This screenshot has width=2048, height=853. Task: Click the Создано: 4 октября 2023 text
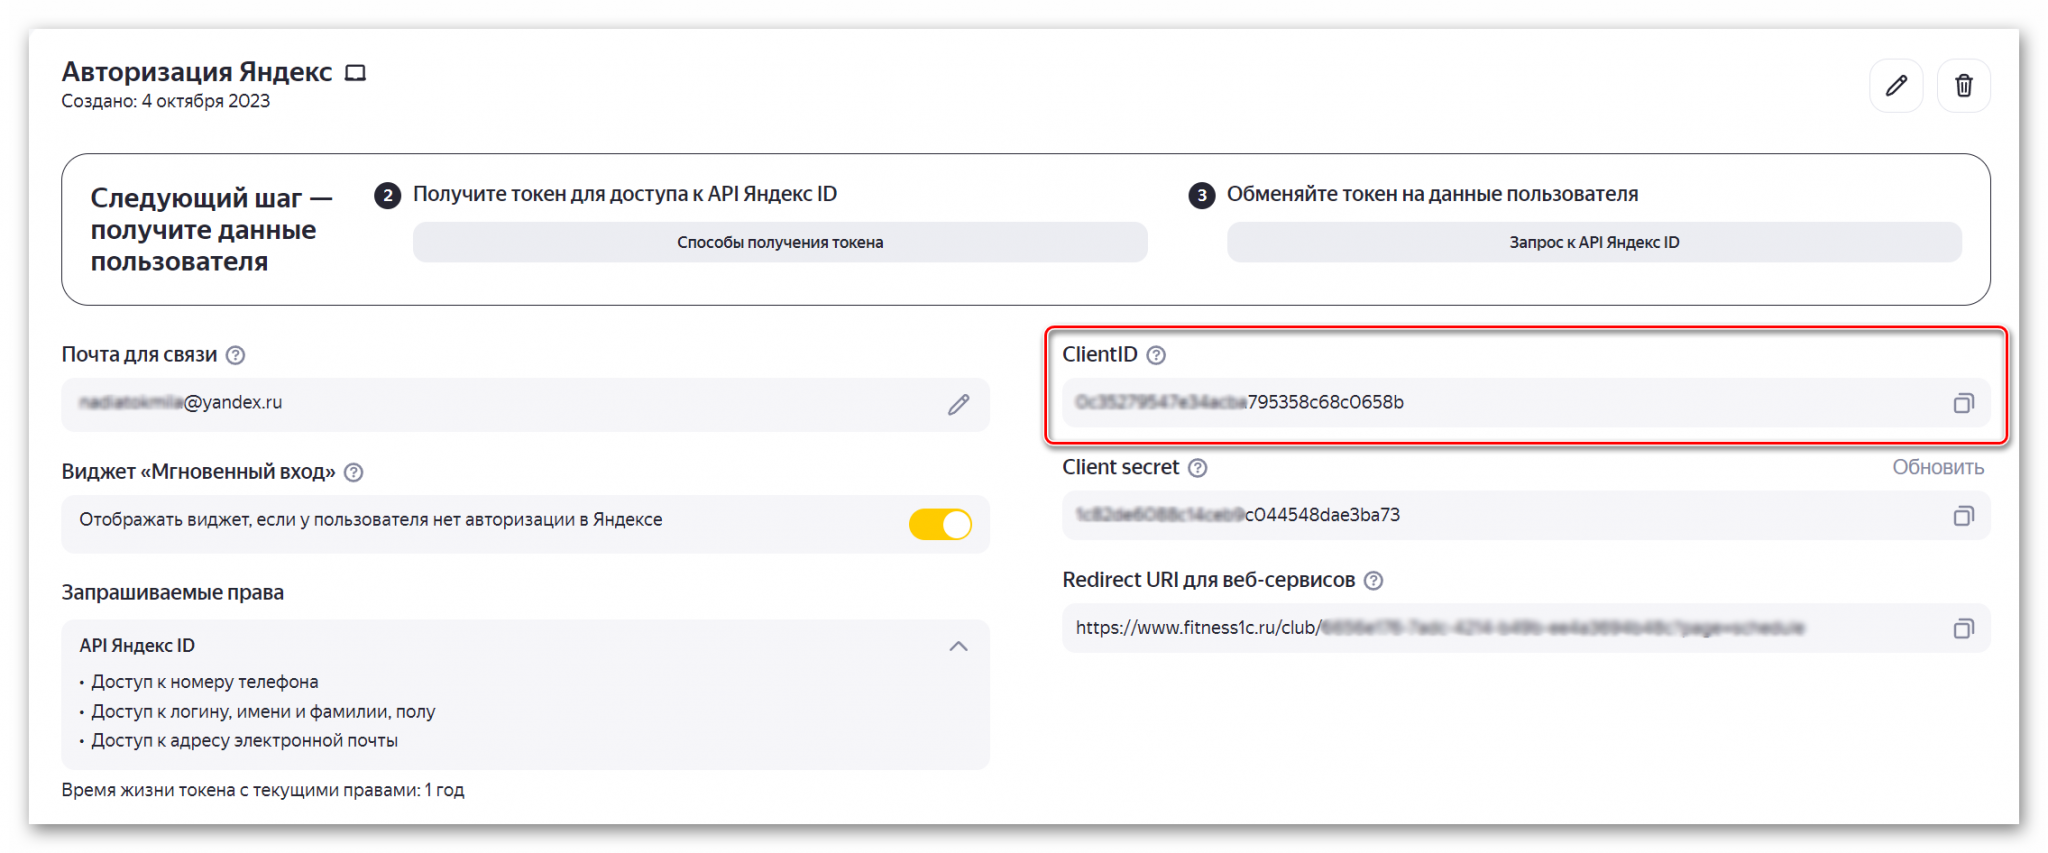166,101
